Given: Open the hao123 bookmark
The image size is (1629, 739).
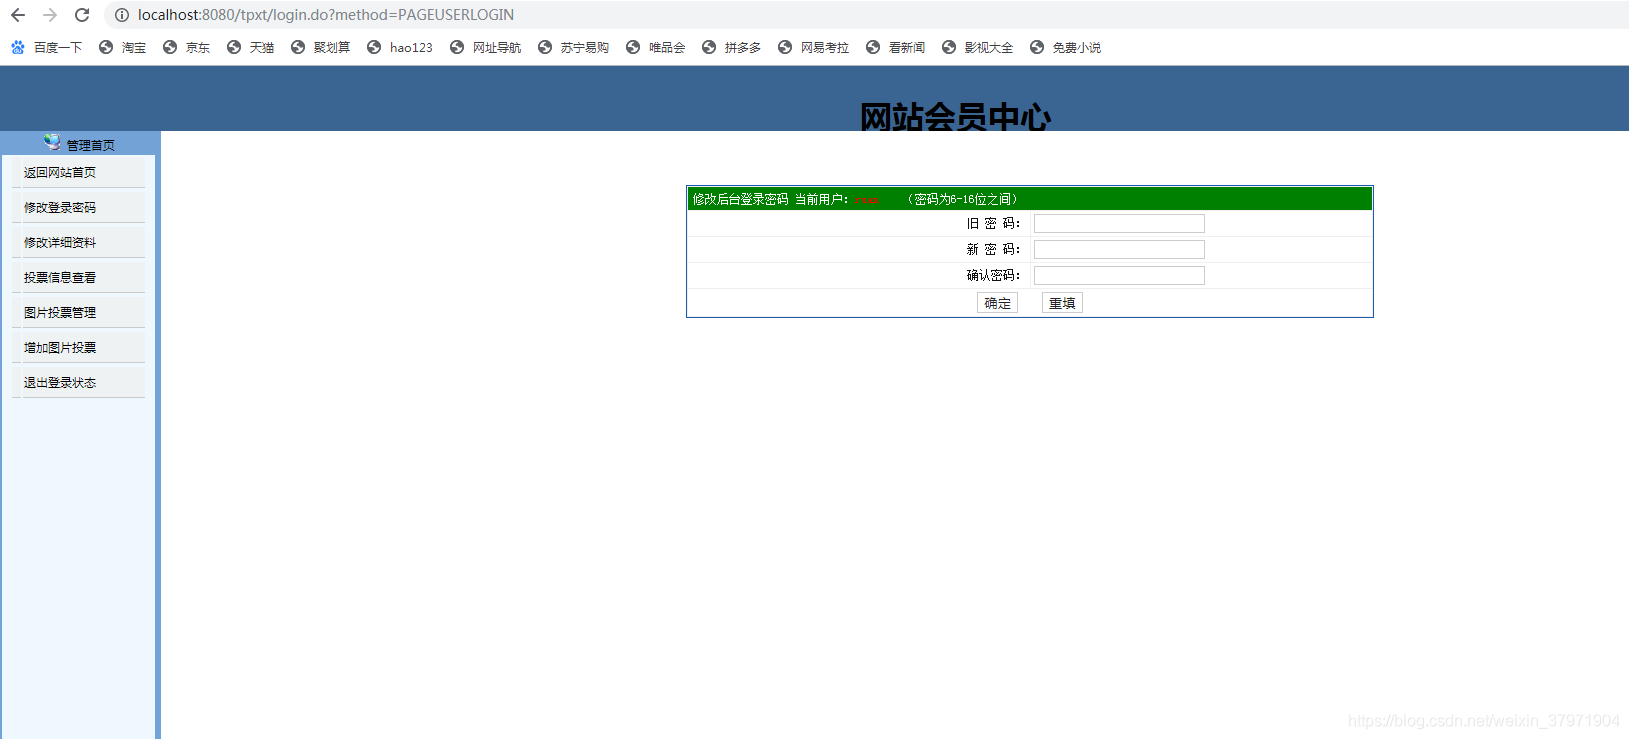Looking at the screenshot, I should coord(400,47).
